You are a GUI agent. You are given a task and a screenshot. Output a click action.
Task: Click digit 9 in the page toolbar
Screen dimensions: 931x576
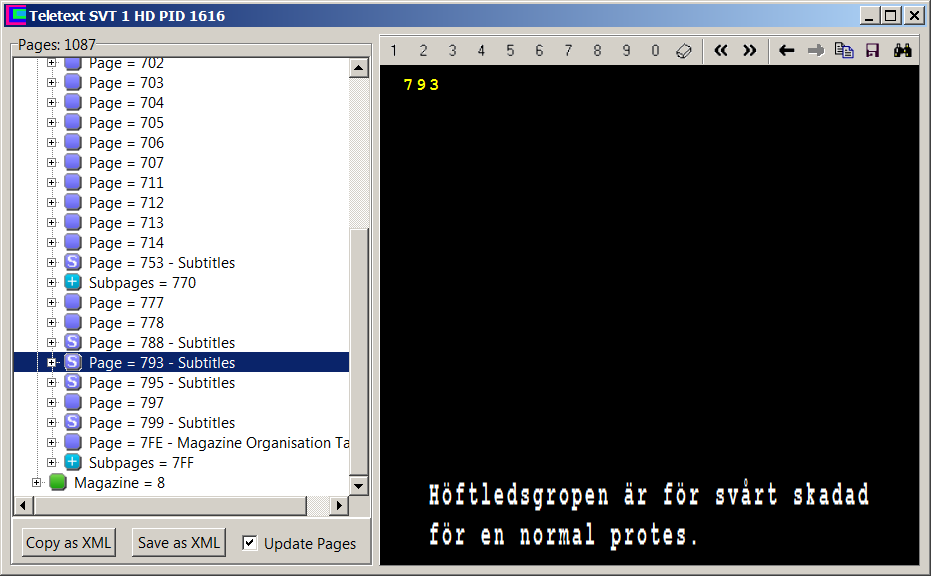(626, 50)
